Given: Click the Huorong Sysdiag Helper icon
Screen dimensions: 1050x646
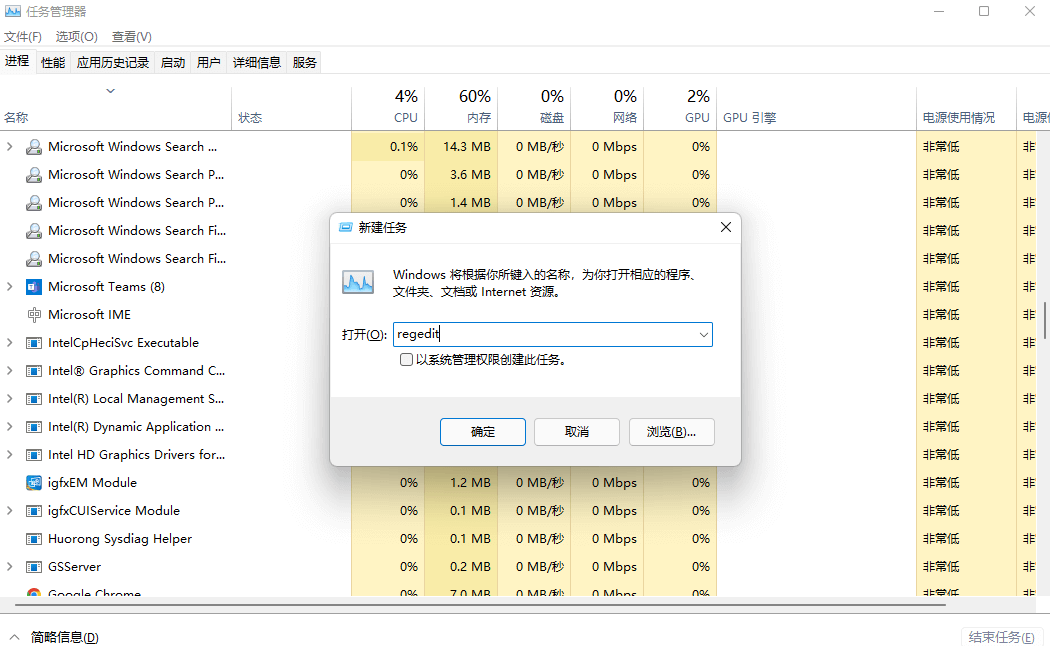Looking at the screenshot, I should 33,538.
